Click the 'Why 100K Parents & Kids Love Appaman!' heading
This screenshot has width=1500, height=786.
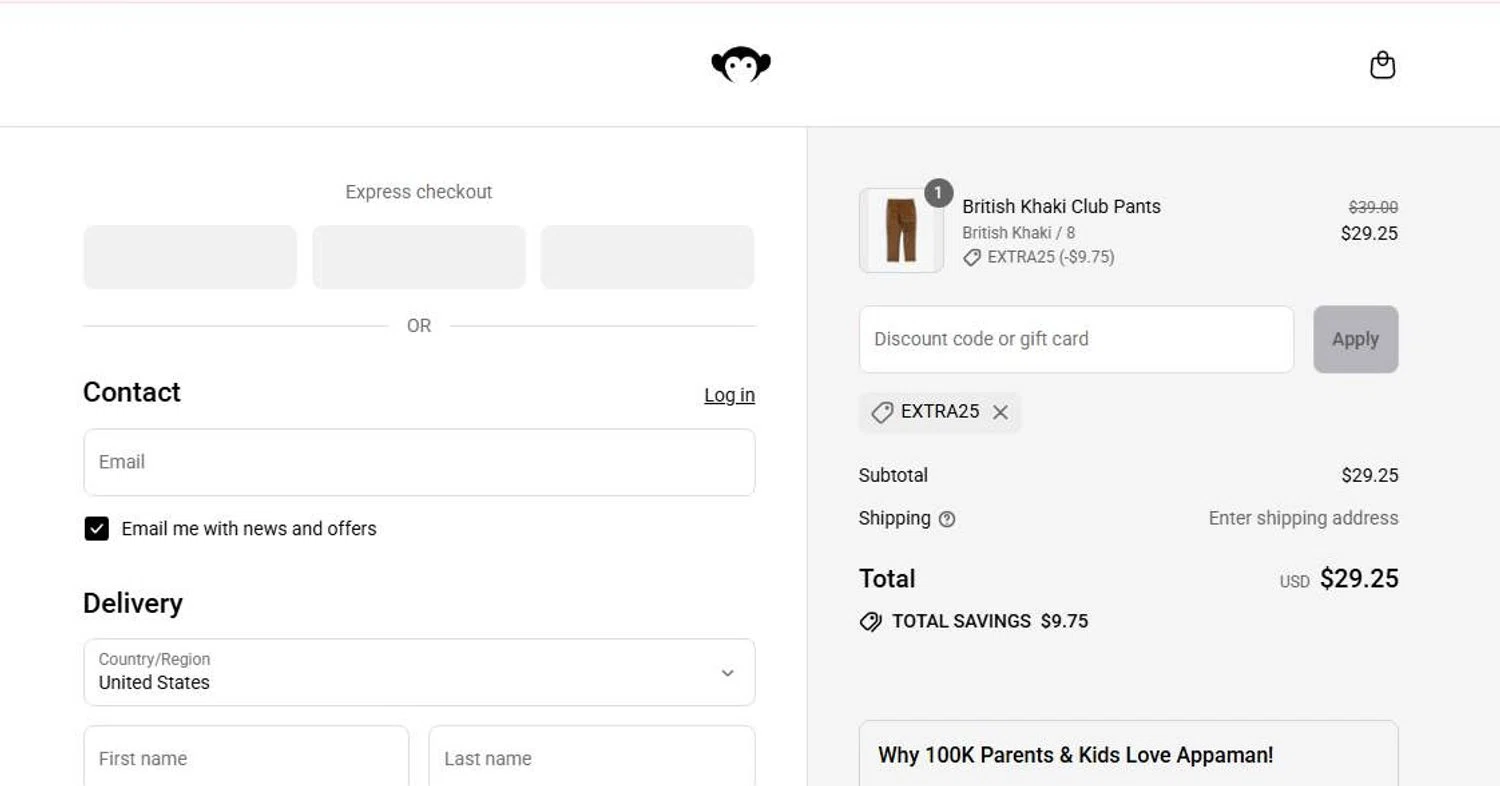click(1075, 755)
